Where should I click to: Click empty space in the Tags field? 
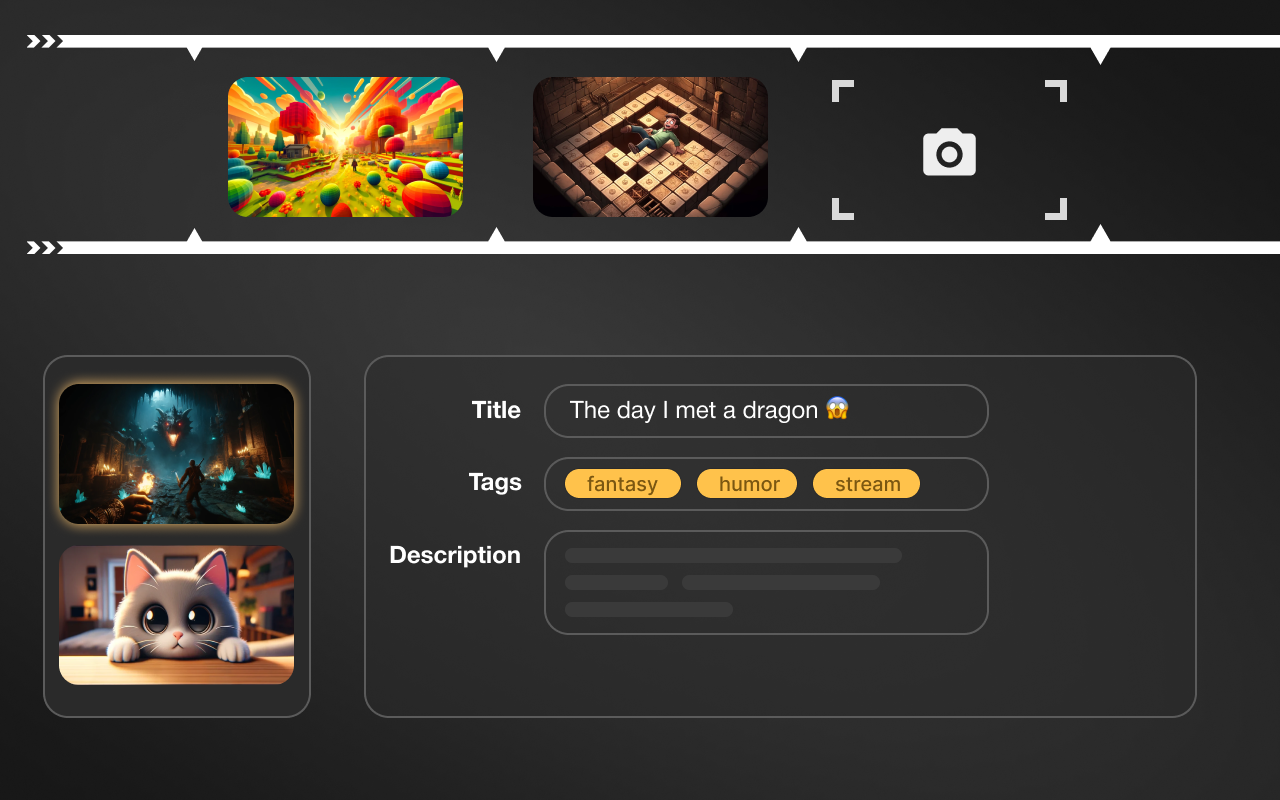pyautogui.click(x=952, y=484)
